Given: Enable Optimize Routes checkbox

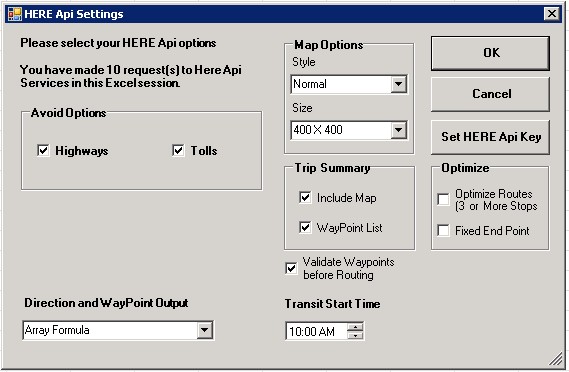Looking at the screenshot, I should [443, 199].
